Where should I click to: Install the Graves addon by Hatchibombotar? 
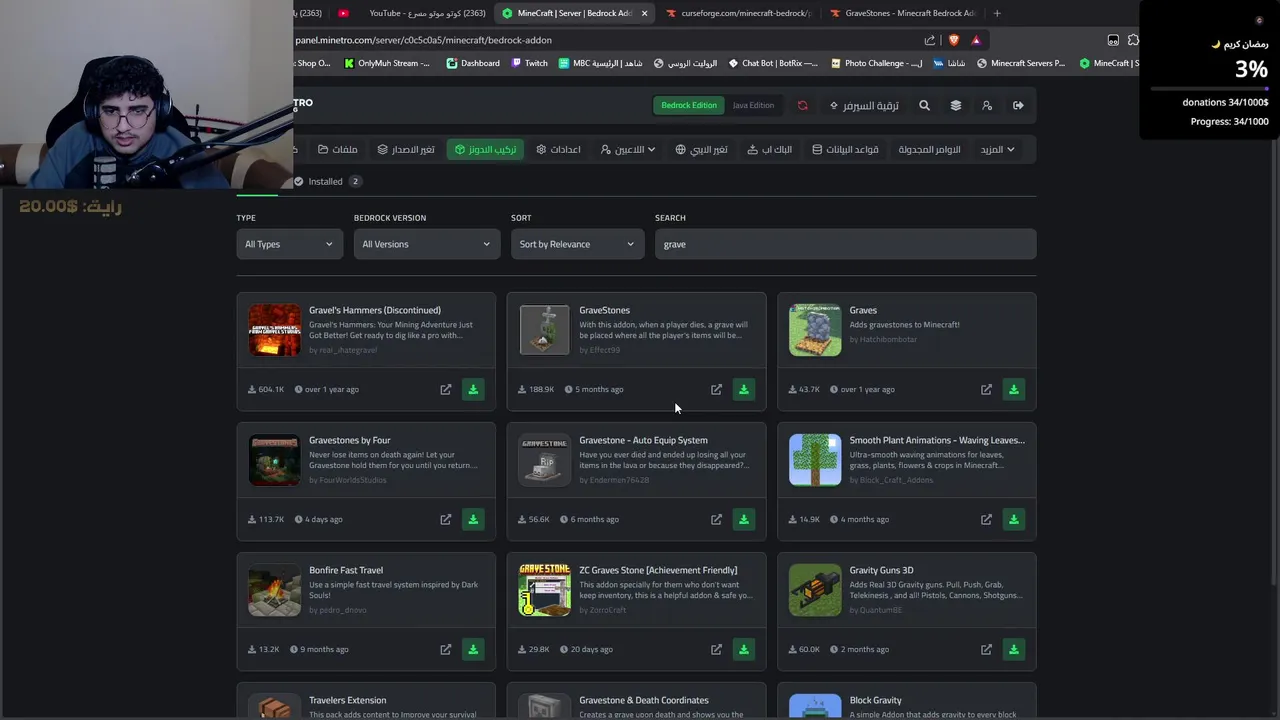click(1014, 389)
